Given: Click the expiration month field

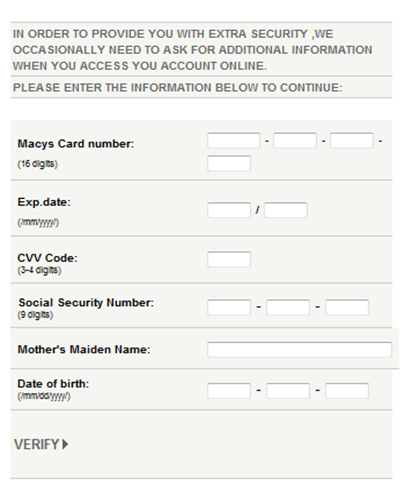Looking at the screenshot, I should click(229, 210).
